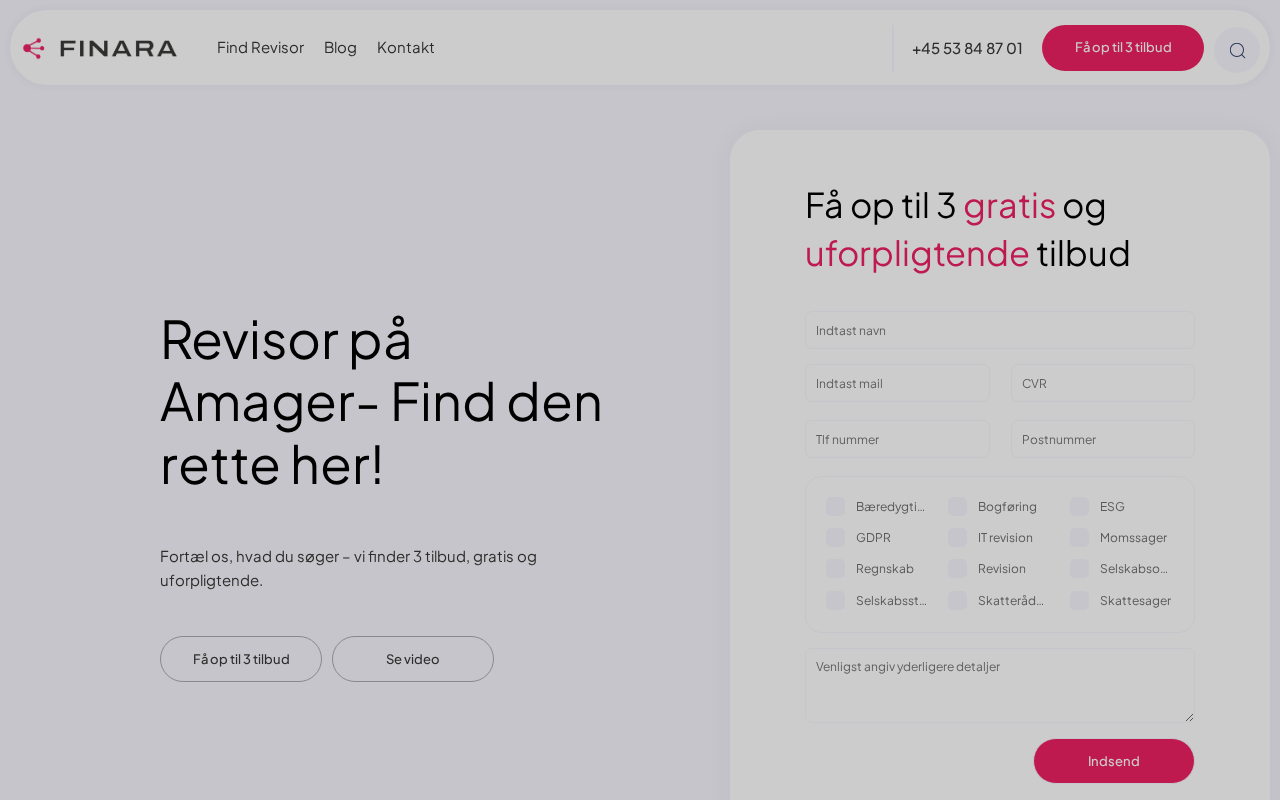Screen dimensions: 1280x800
Task: Select the CVR input field
Action: (1103, 383)
